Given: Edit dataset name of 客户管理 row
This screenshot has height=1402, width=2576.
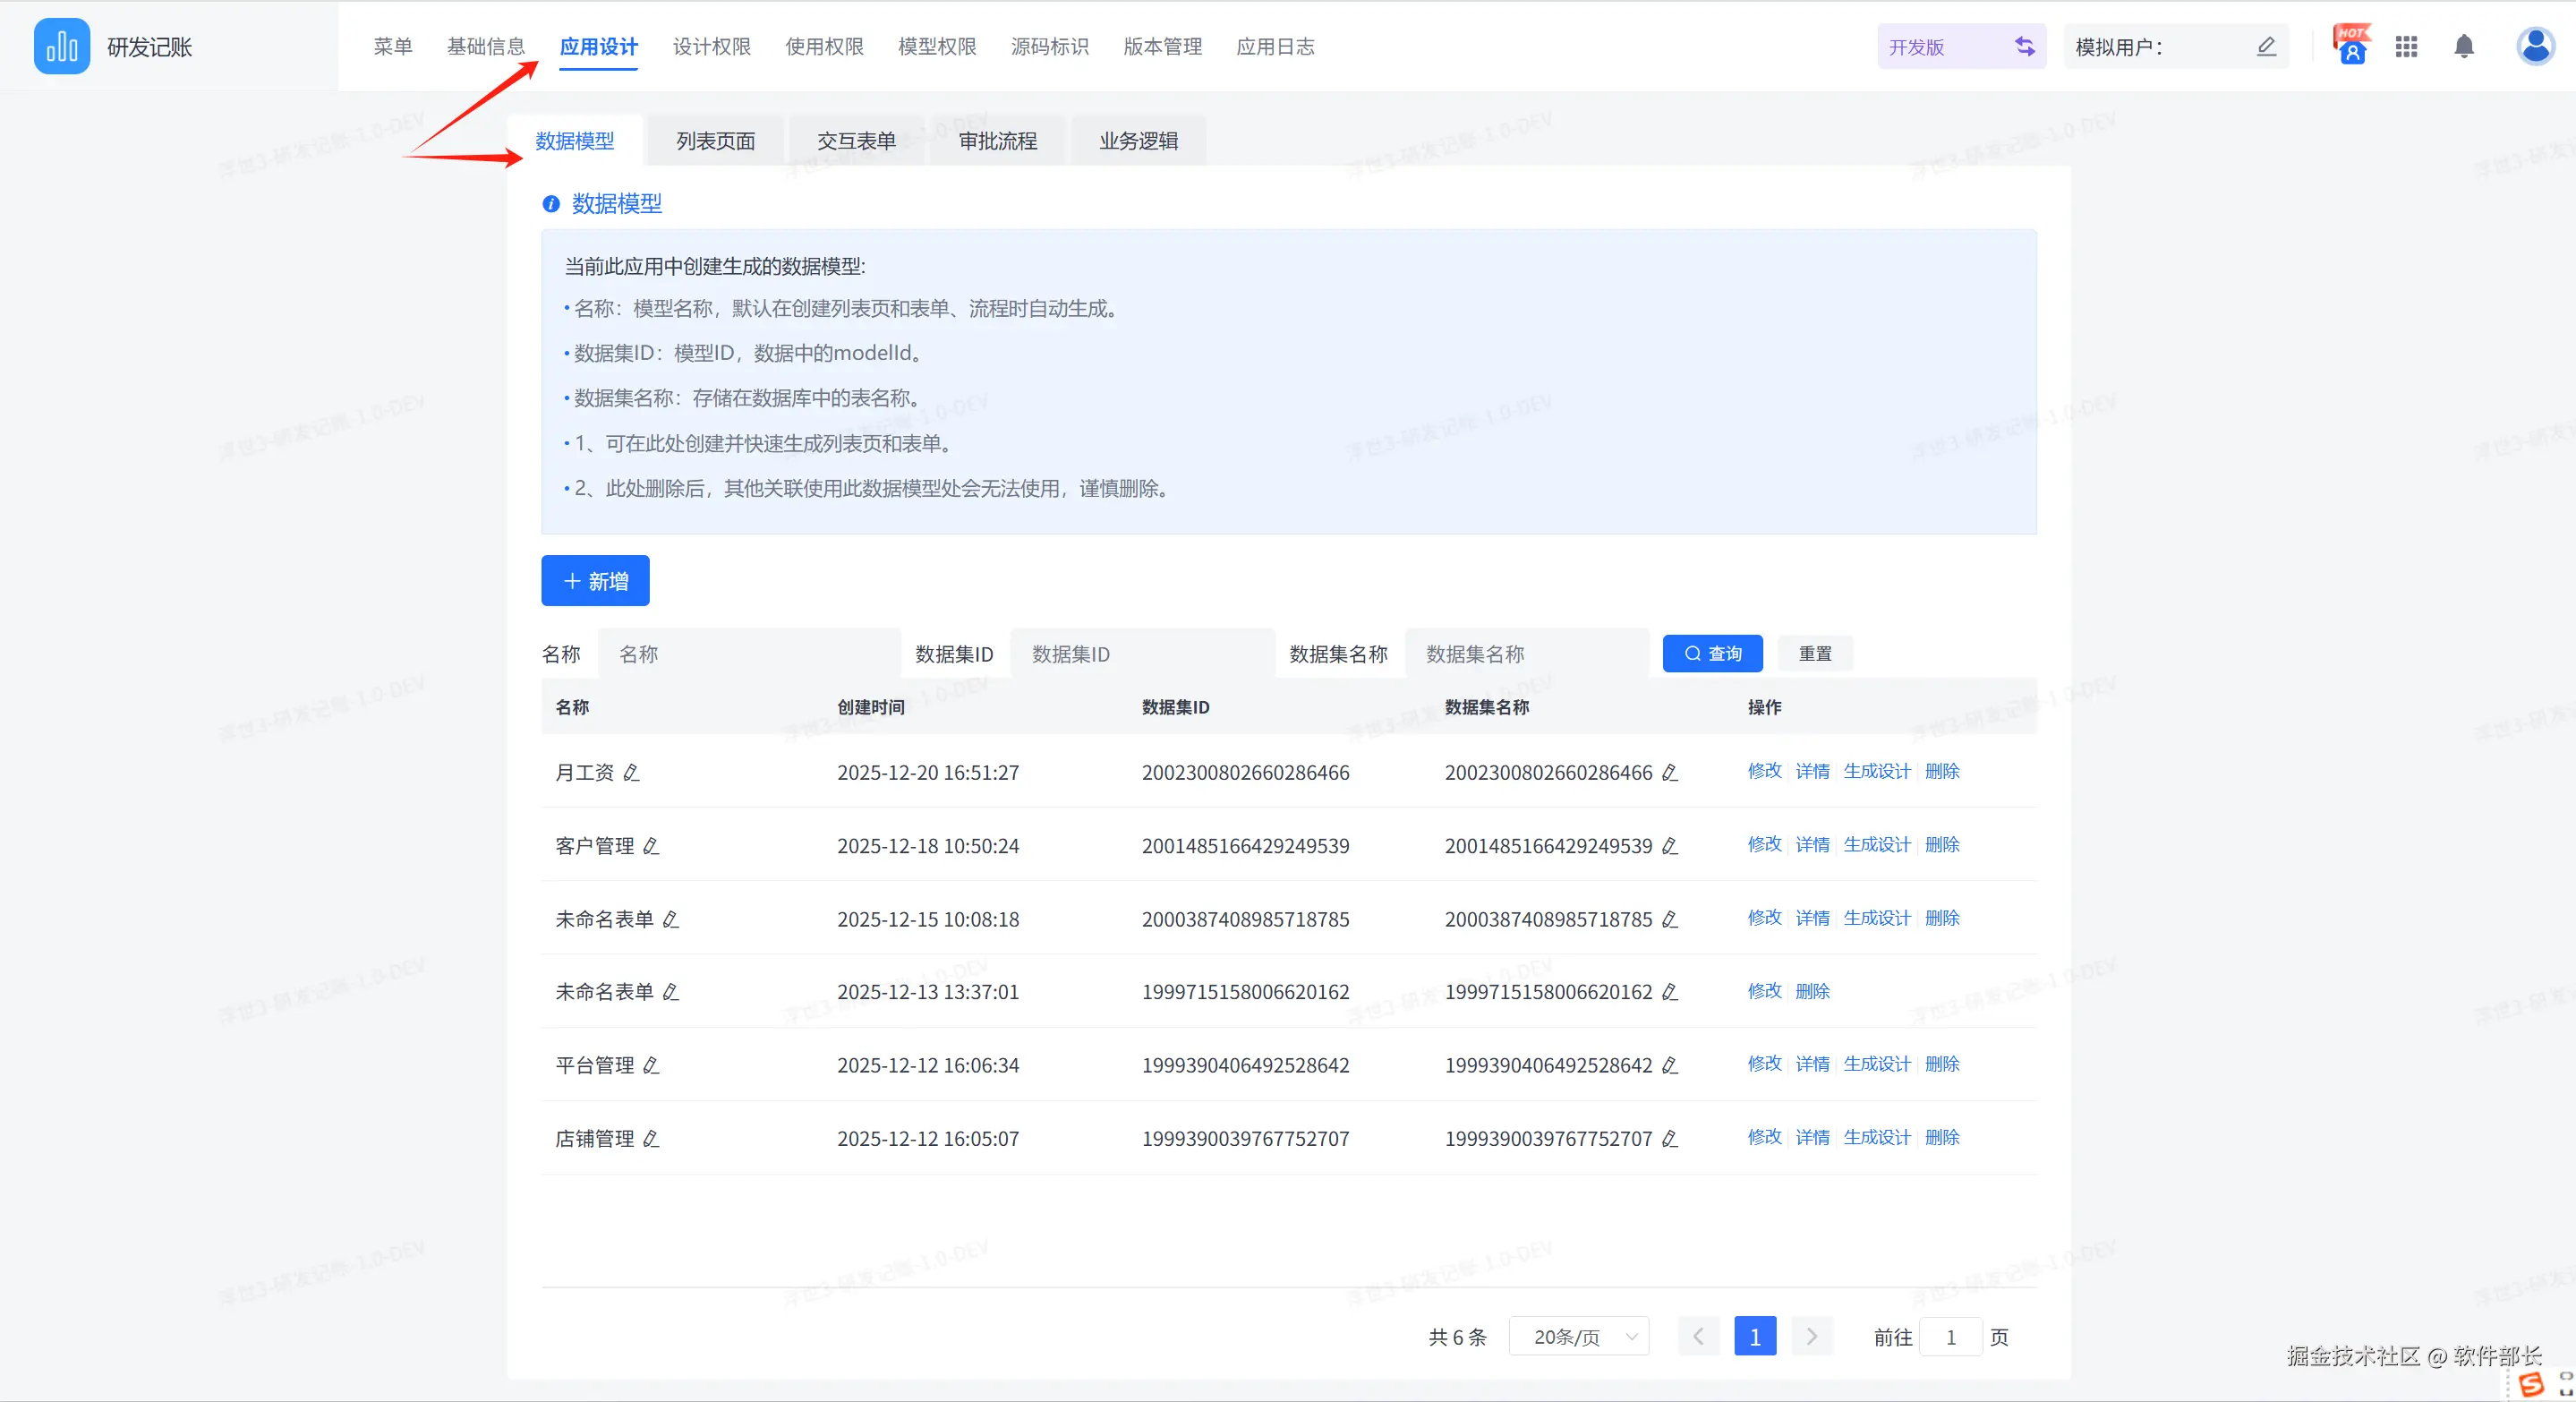Looking at the screenshot, I should (1669, 846).
